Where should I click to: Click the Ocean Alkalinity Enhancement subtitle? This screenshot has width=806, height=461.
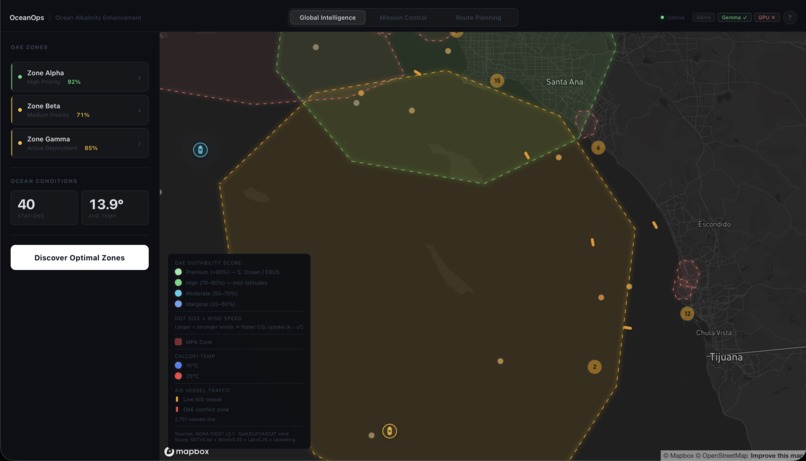pos(98,17)
